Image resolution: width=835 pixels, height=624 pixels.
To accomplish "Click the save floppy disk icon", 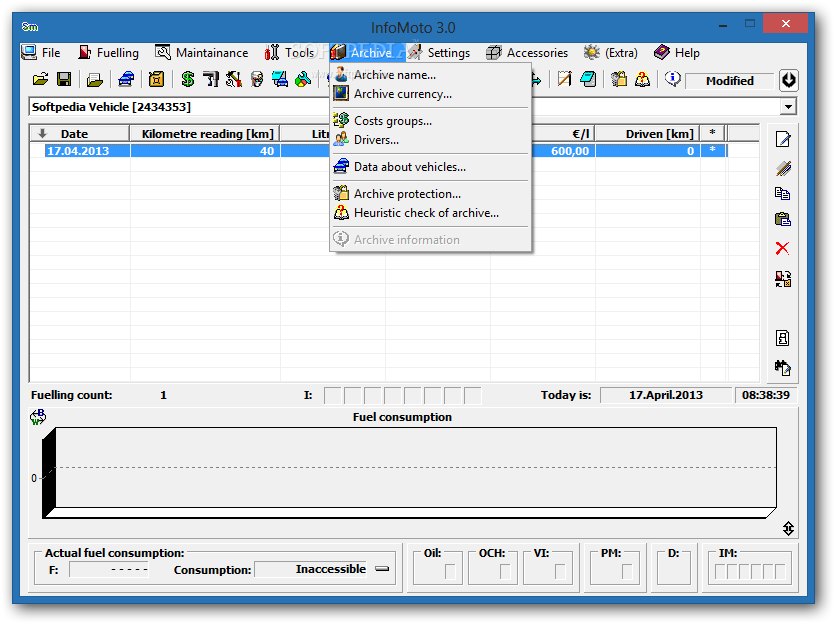I will (x=64, y=80).
